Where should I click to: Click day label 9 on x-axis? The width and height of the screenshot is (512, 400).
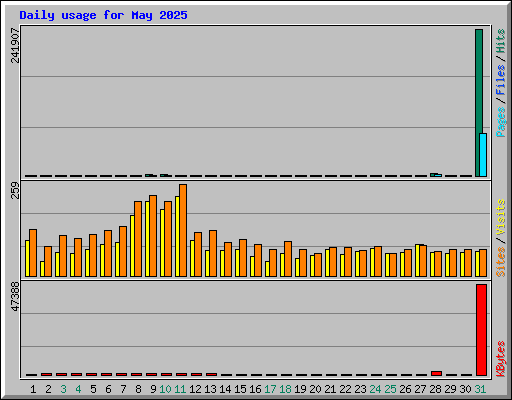[x=153, y=389]
